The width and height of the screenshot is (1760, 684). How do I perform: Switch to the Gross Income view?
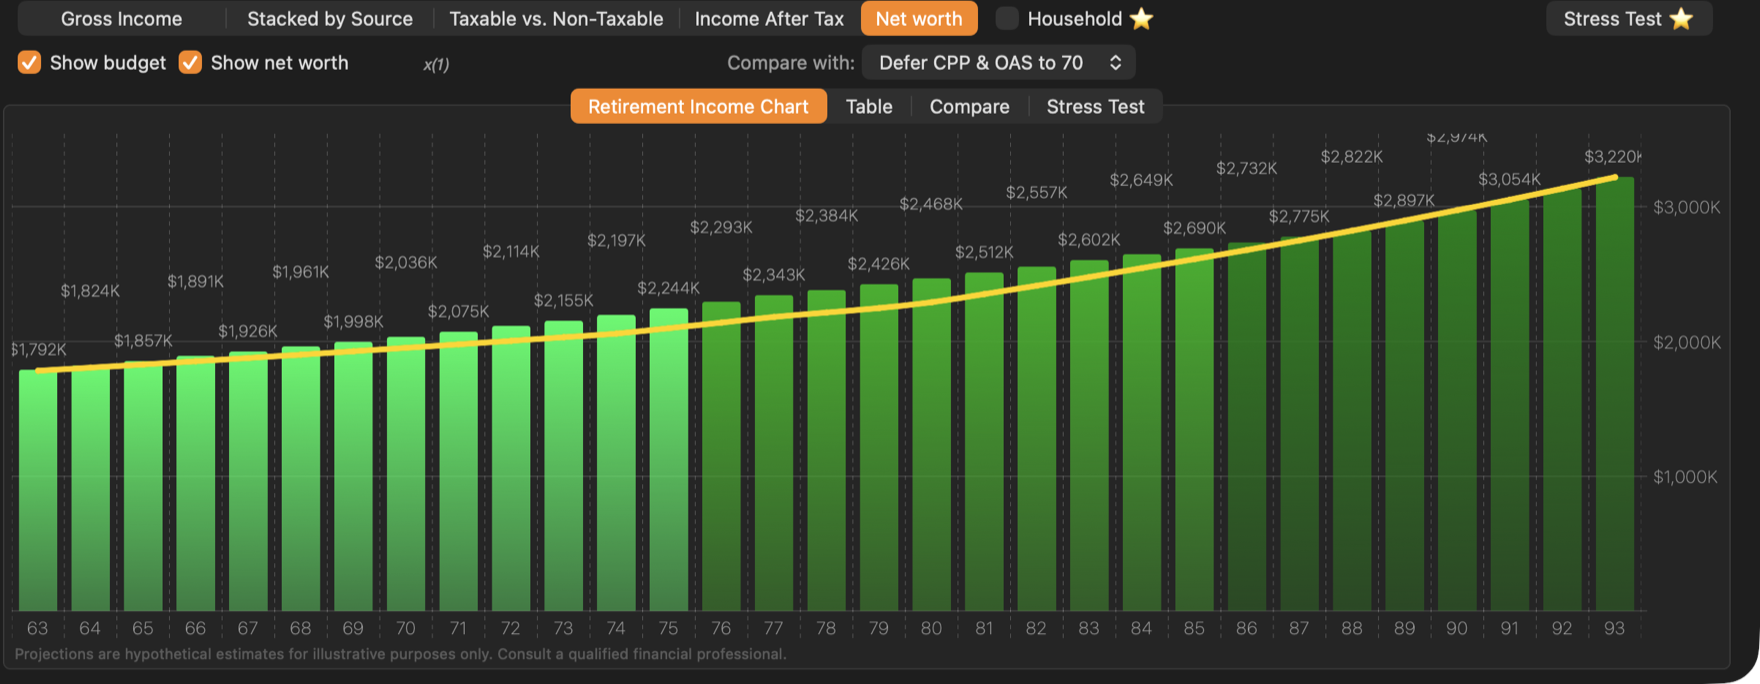121,19
